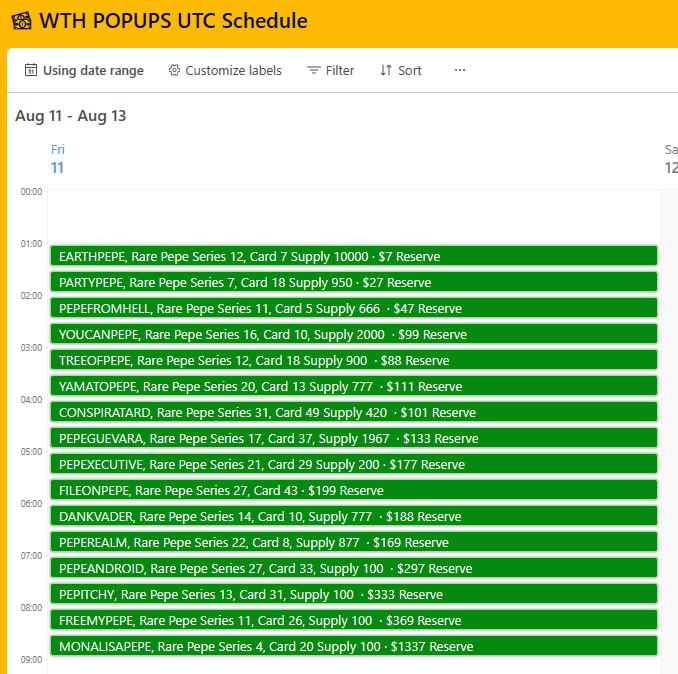678x674 pixels.
Task: Click the Sort arrows icon
Action: coord(386,70)
